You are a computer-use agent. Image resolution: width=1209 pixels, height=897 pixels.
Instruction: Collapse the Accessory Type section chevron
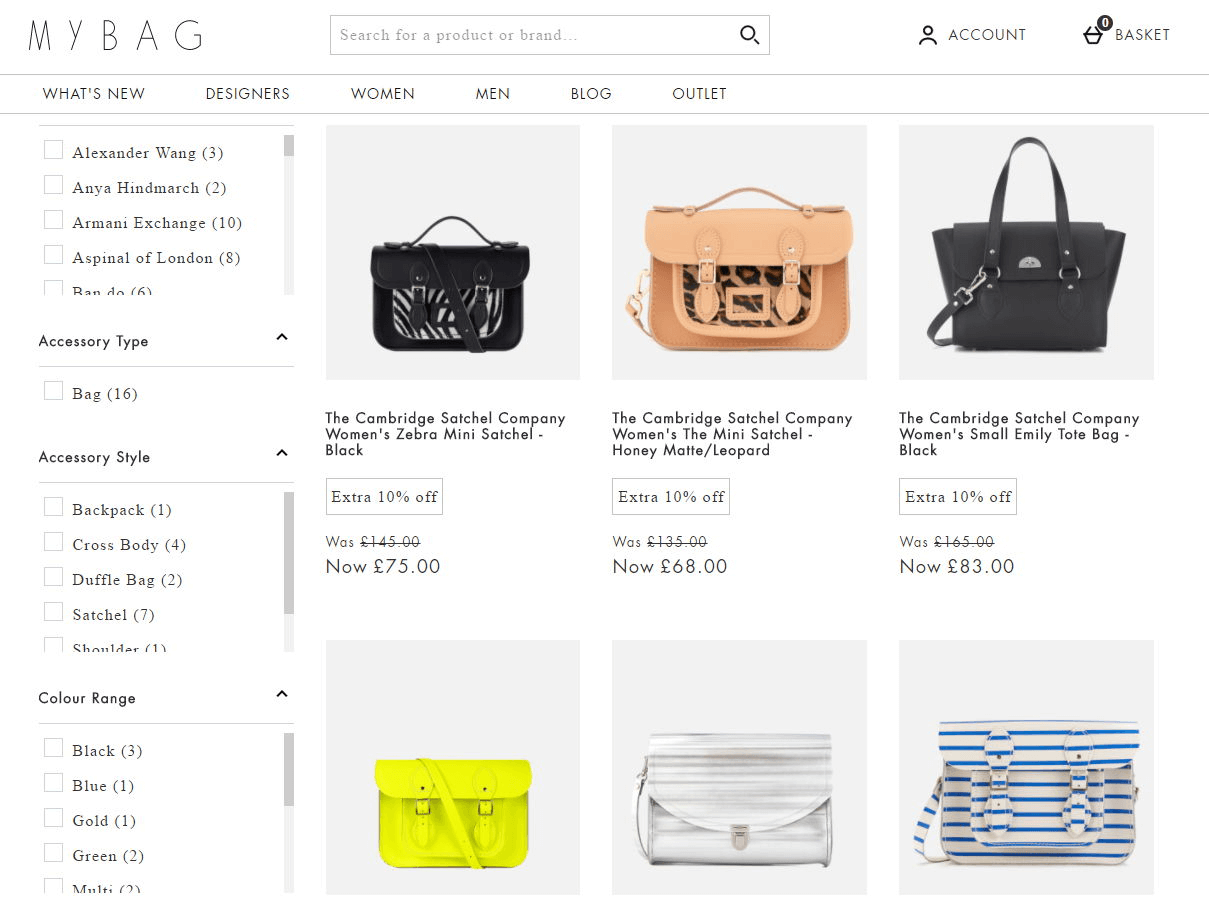pos(282,337)
